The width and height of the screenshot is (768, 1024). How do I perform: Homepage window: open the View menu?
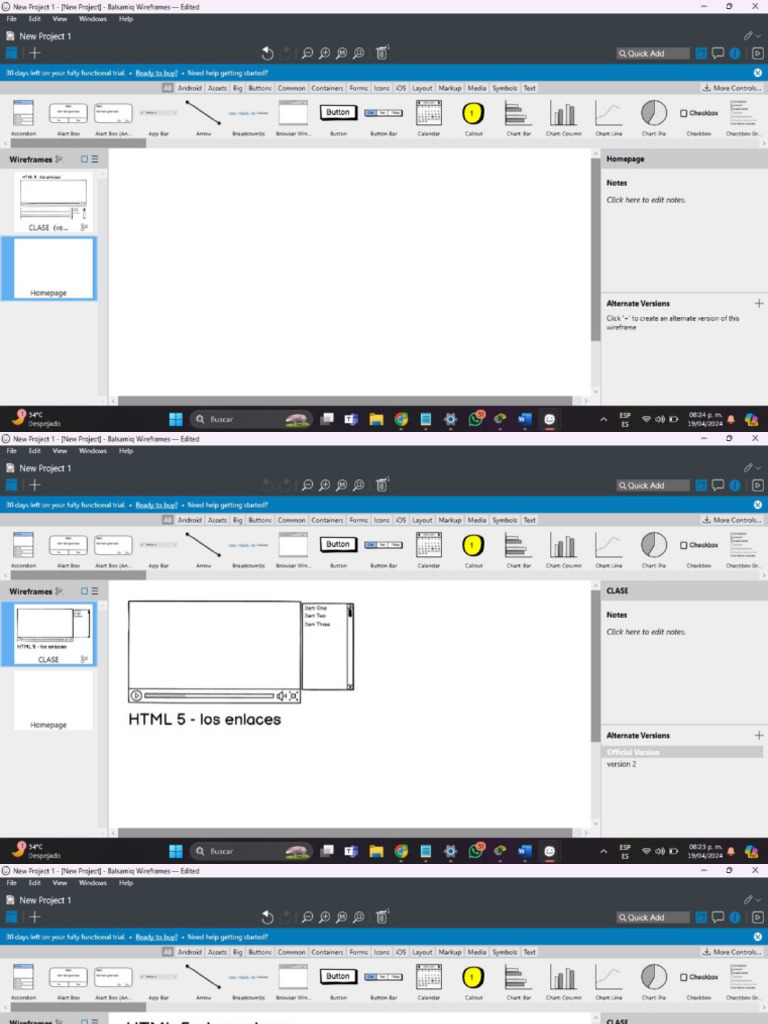click(x=59, y=19)
